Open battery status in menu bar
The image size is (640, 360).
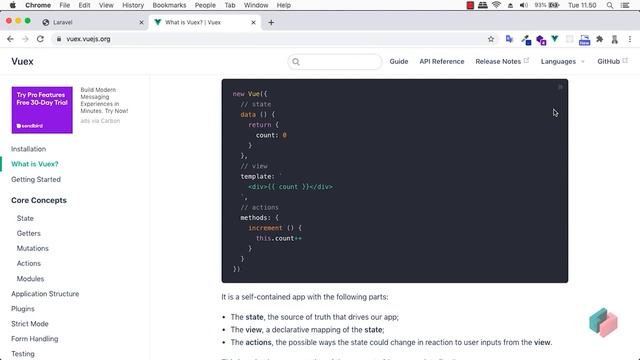pos(547,5)
